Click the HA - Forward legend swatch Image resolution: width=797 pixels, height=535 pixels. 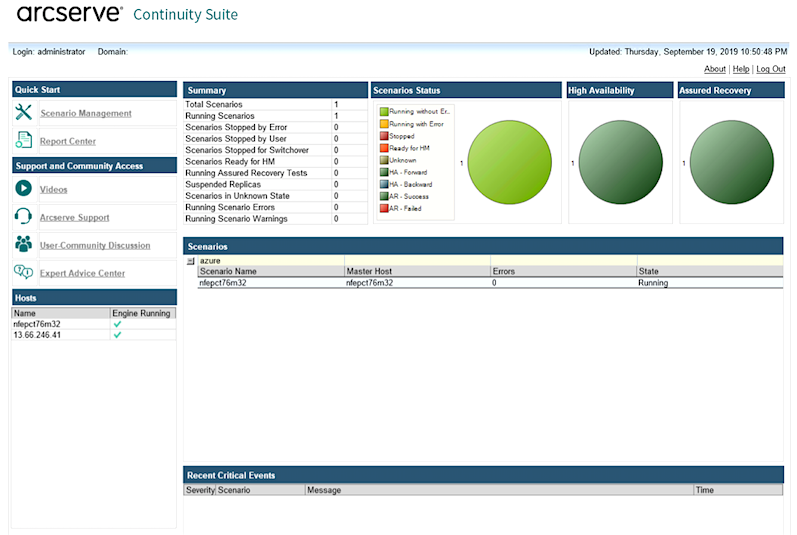pyautogui.click(x=384, y=172)
